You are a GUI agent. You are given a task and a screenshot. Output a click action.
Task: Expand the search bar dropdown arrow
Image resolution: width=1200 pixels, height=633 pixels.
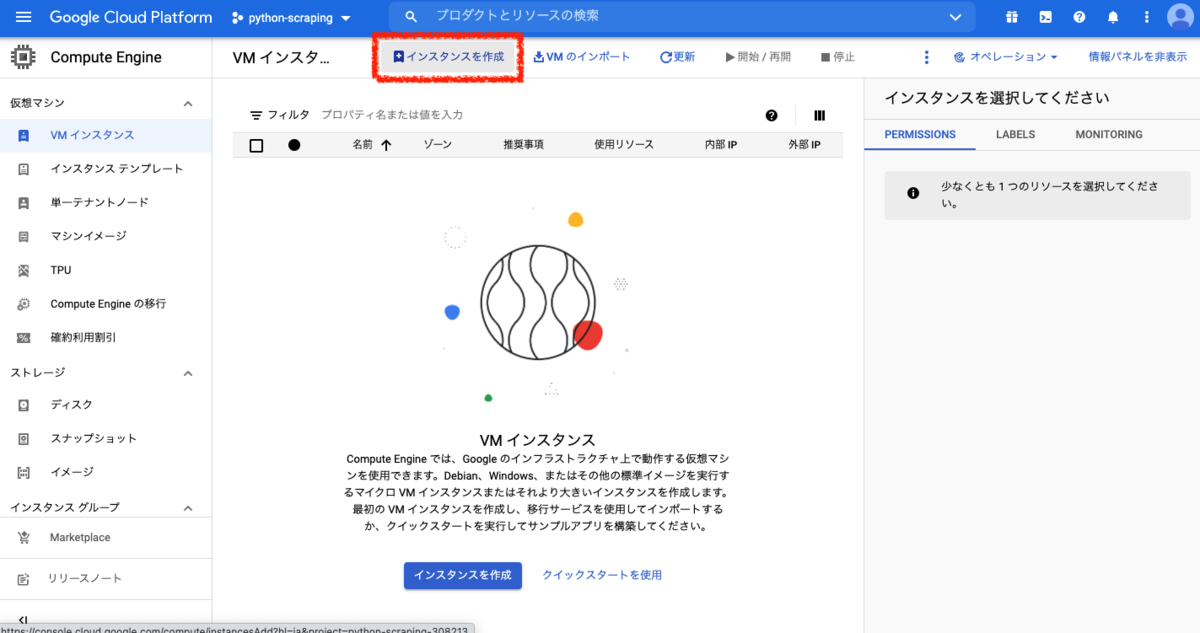955,17
